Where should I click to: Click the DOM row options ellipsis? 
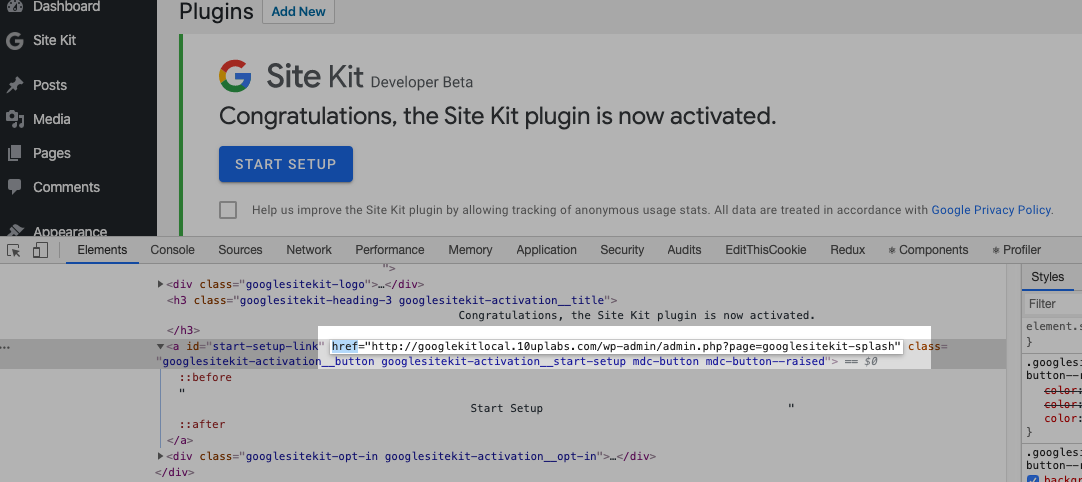(x=6, y=346)
